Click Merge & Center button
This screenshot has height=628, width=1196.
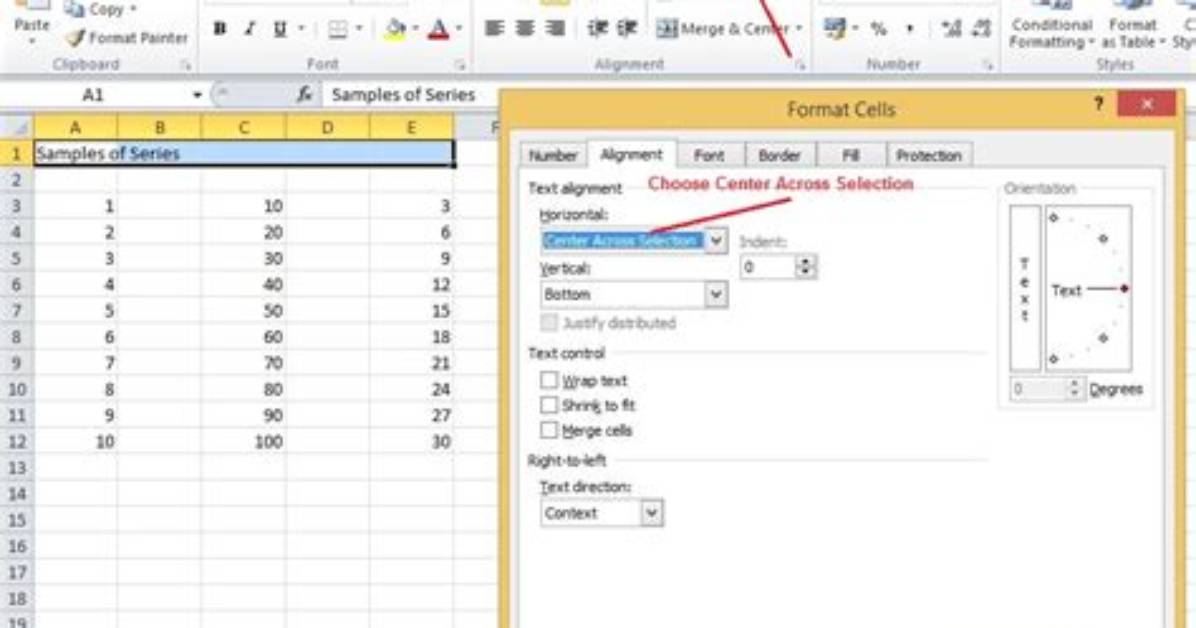tap(722, 29)
